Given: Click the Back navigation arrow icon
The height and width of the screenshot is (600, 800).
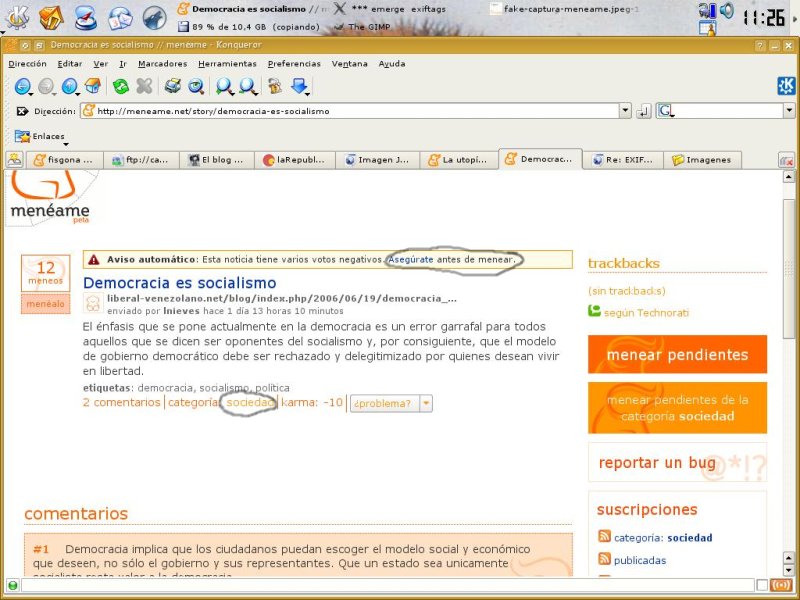Looking at the screenshot, I should 22,87.
